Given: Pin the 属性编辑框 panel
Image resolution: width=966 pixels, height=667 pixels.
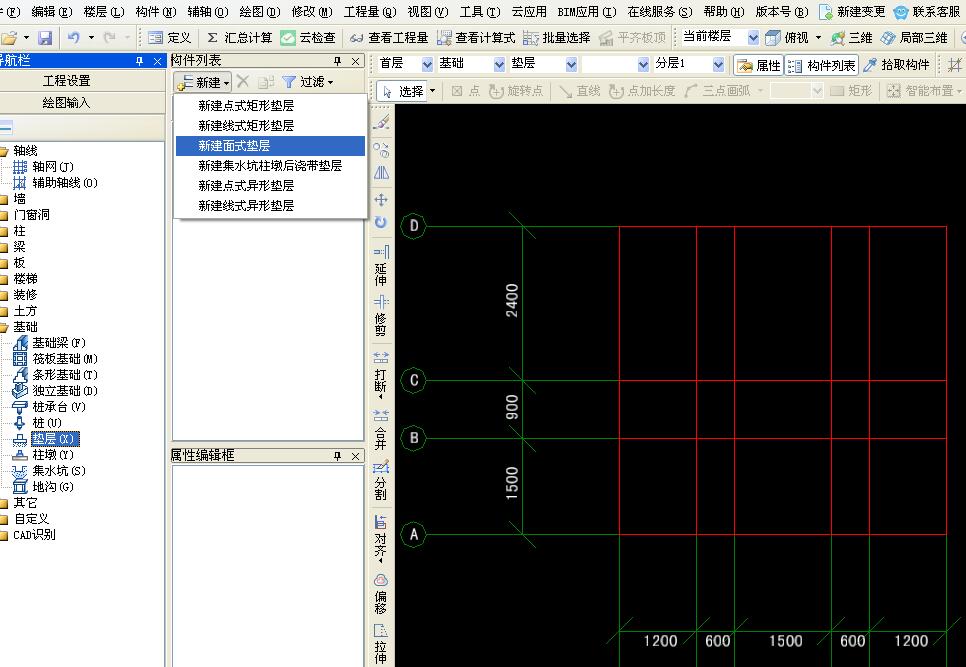Looking at the screenshot, I should pyautogui.click(x=337, y=456).
